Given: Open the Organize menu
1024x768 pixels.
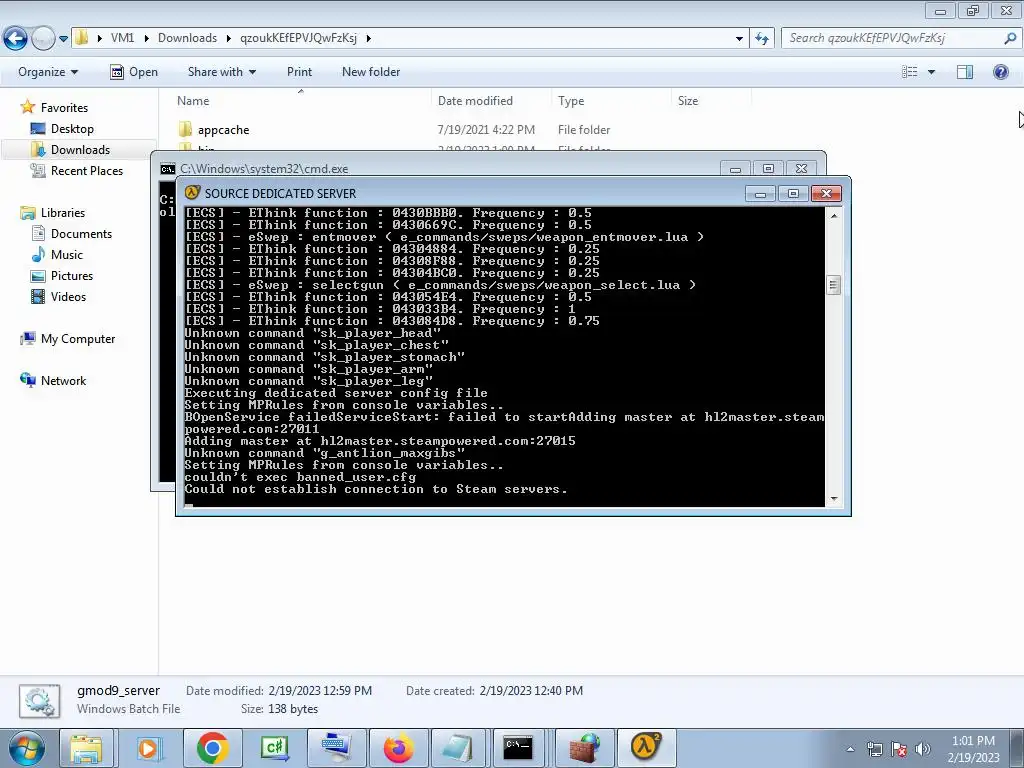Looking at the screenshot, I should 48,72.
